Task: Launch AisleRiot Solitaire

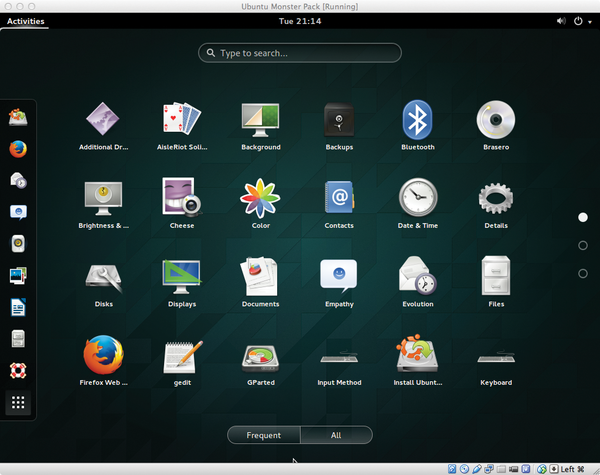Action: pyautogui.click(x=182, y=126)
